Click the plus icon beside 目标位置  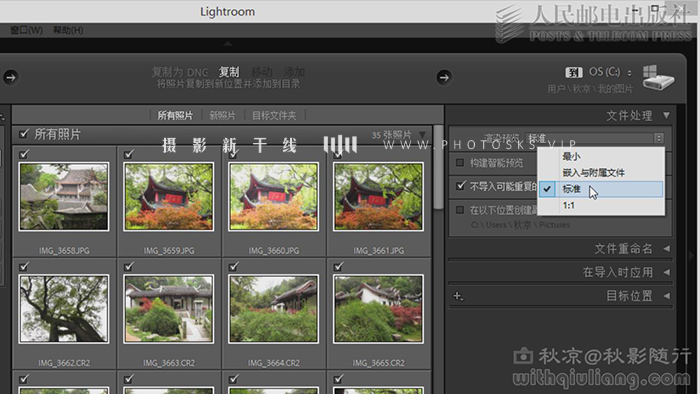pos(458,296)
